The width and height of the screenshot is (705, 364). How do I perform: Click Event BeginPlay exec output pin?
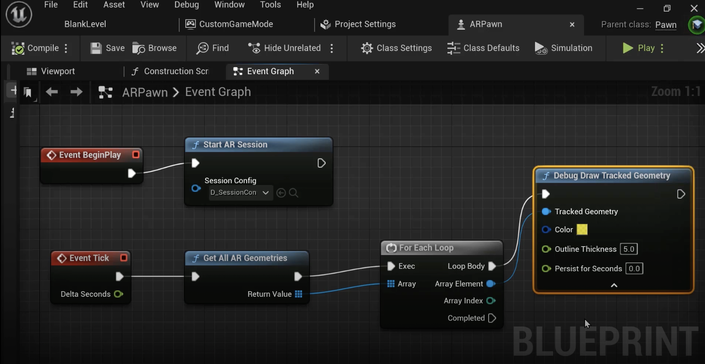tap(132, 173)
